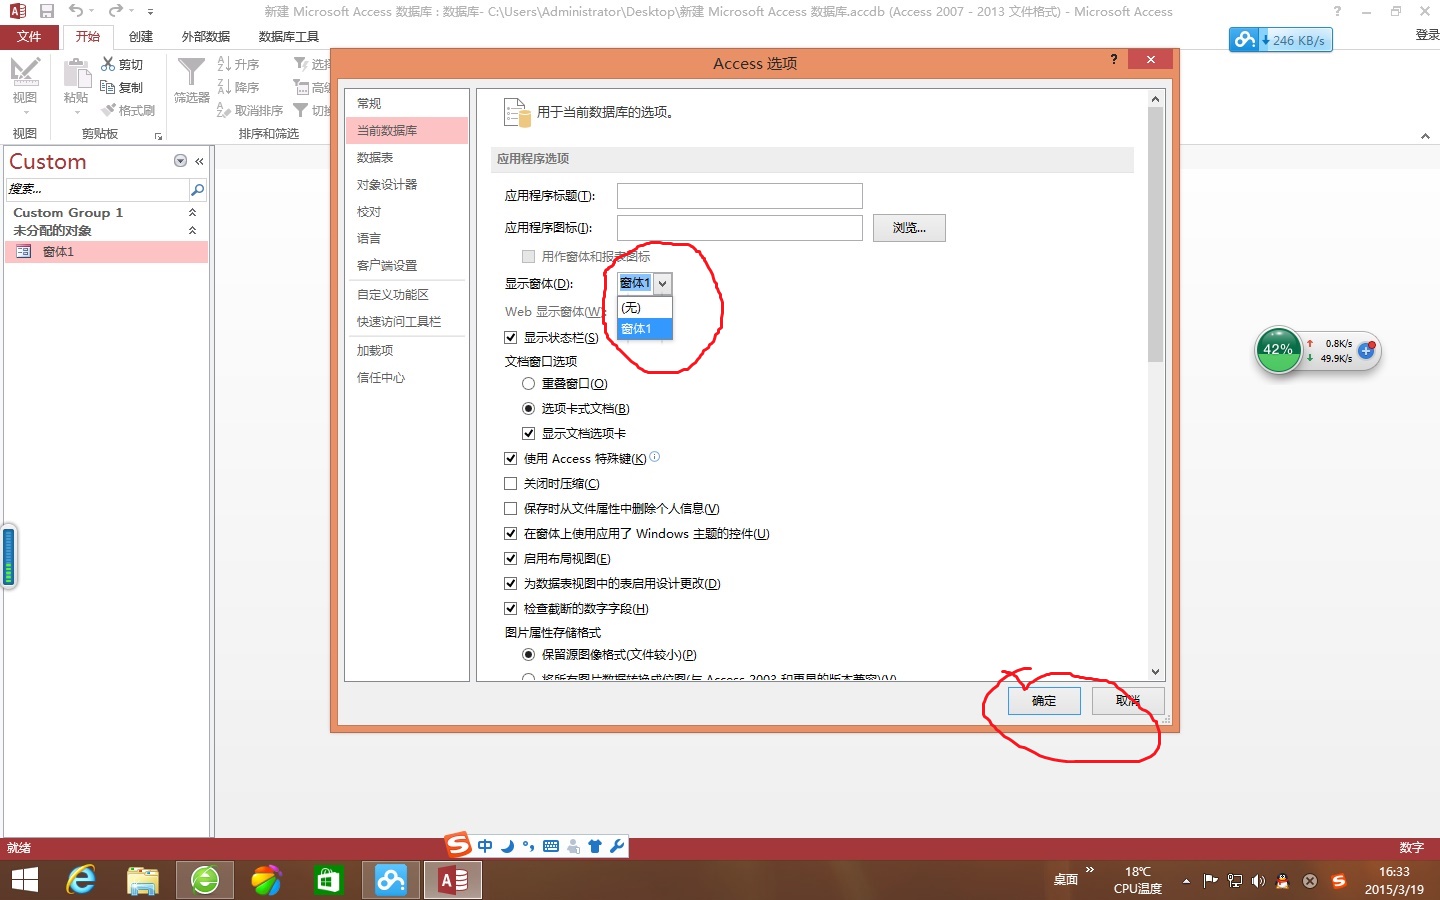Screen dimensions: 1440x900
Task: Click the search magnifier in navigation pane
Action: click(197, 189)
